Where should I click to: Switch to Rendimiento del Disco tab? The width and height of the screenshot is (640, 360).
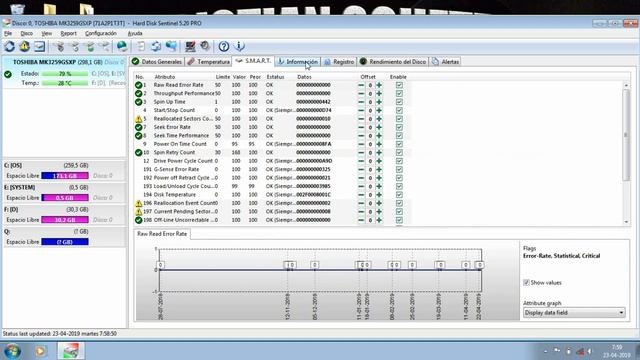tap(393, 62)
